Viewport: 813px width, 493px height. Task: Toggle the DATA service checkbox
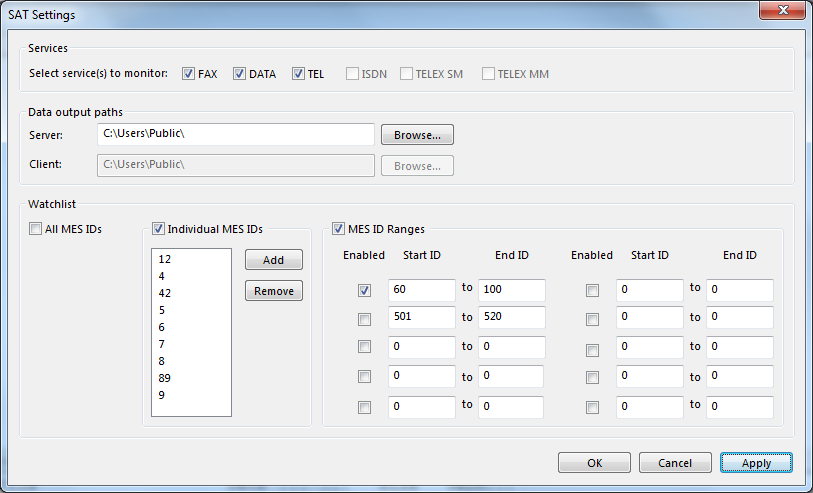[x=239, y=74]
